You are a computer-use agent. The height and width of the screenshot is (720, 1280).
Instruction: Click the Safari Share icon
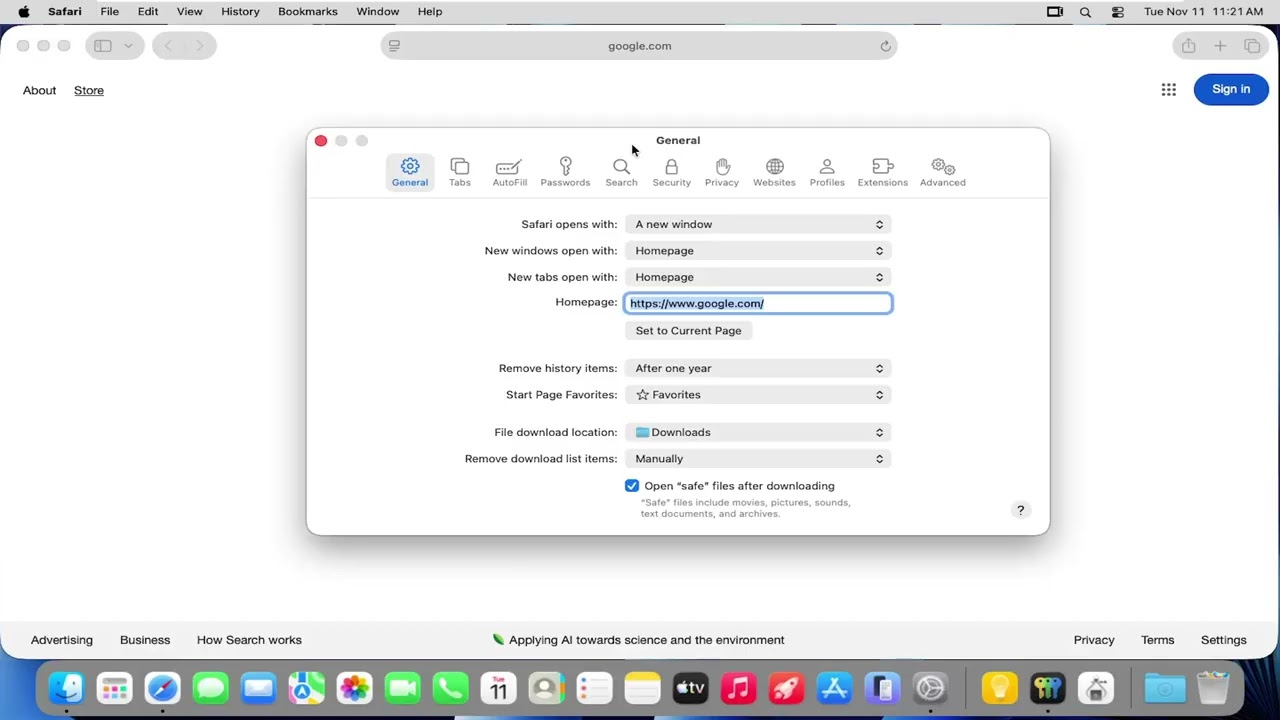coord(1188,46)
